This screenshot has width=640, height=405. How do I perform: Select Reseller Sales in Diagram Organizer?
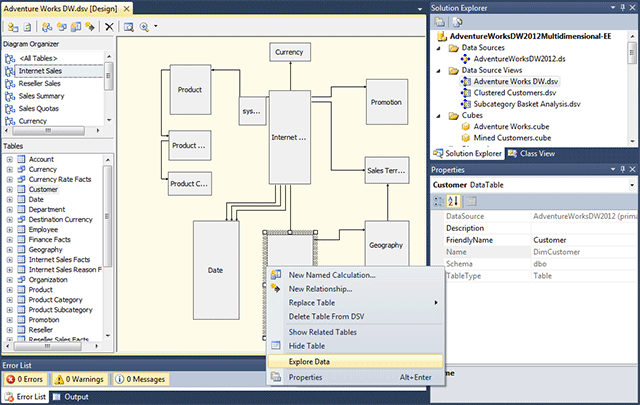pyautogui.click(x=41, y=84)
